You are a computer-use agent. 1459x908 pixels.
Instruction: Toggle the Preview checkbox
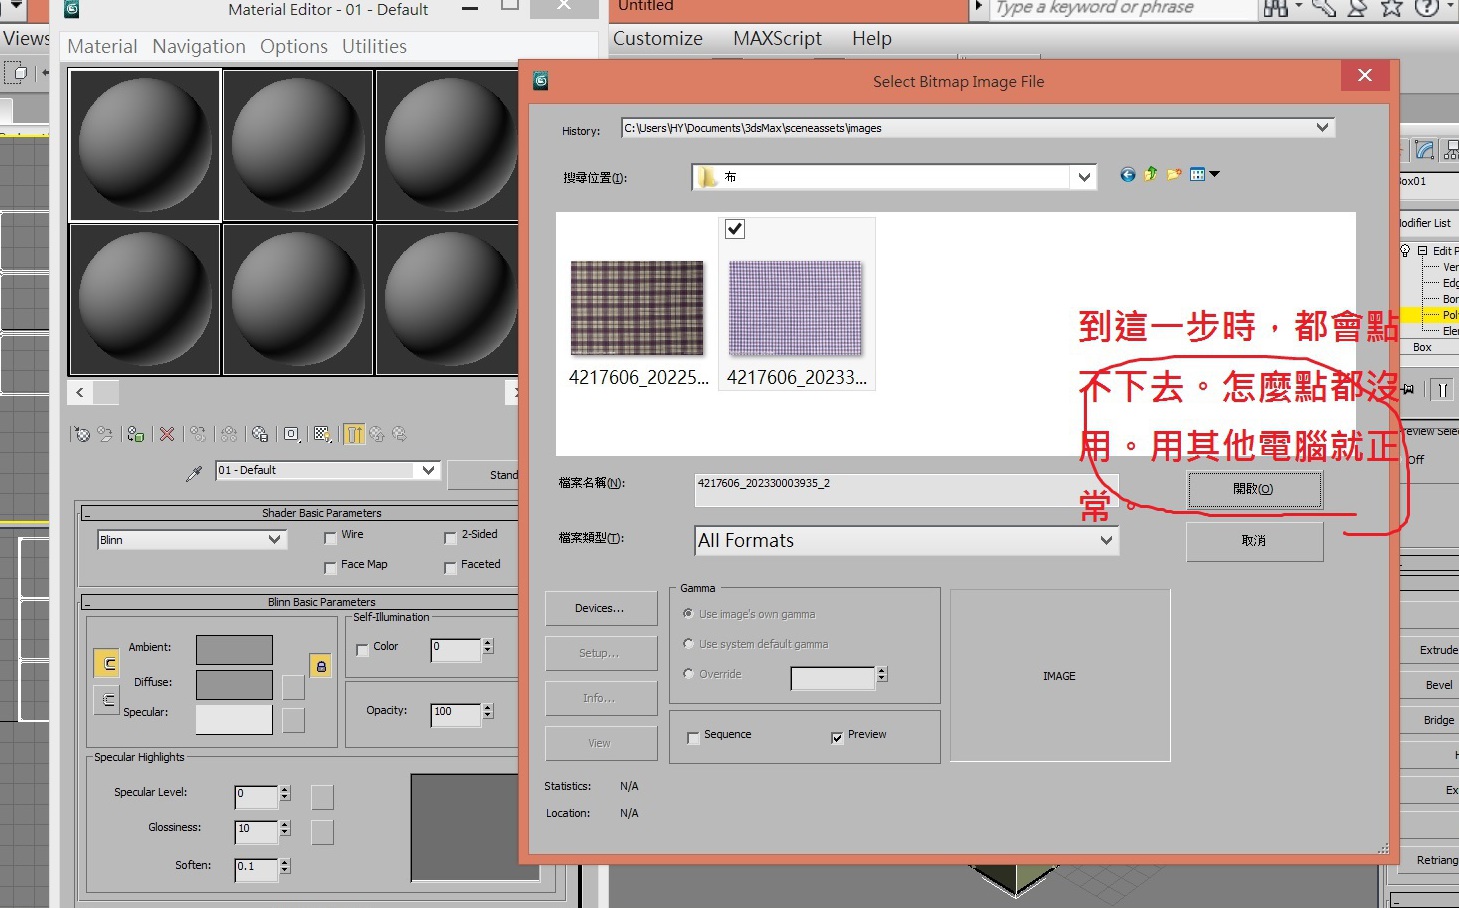coord(837,738)
